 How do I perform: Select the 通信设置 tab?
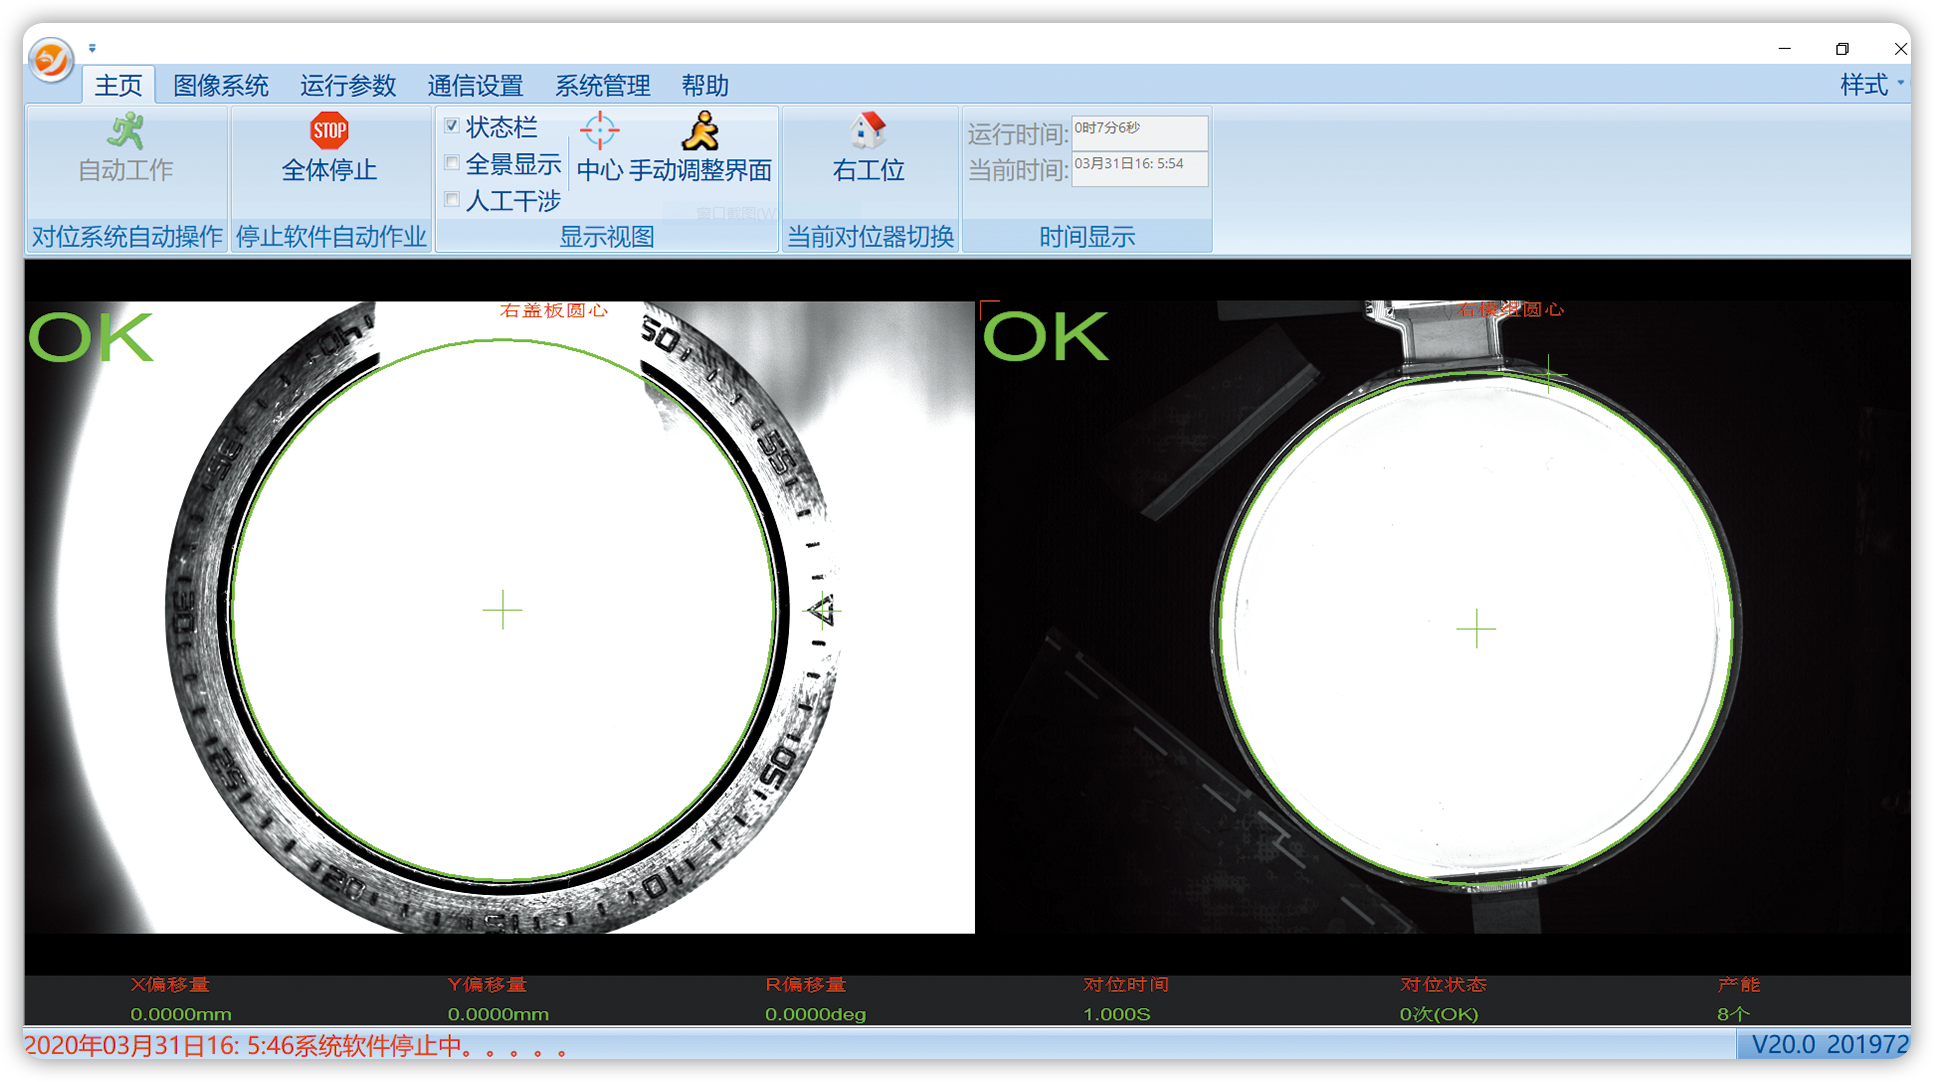pos(475,86)
